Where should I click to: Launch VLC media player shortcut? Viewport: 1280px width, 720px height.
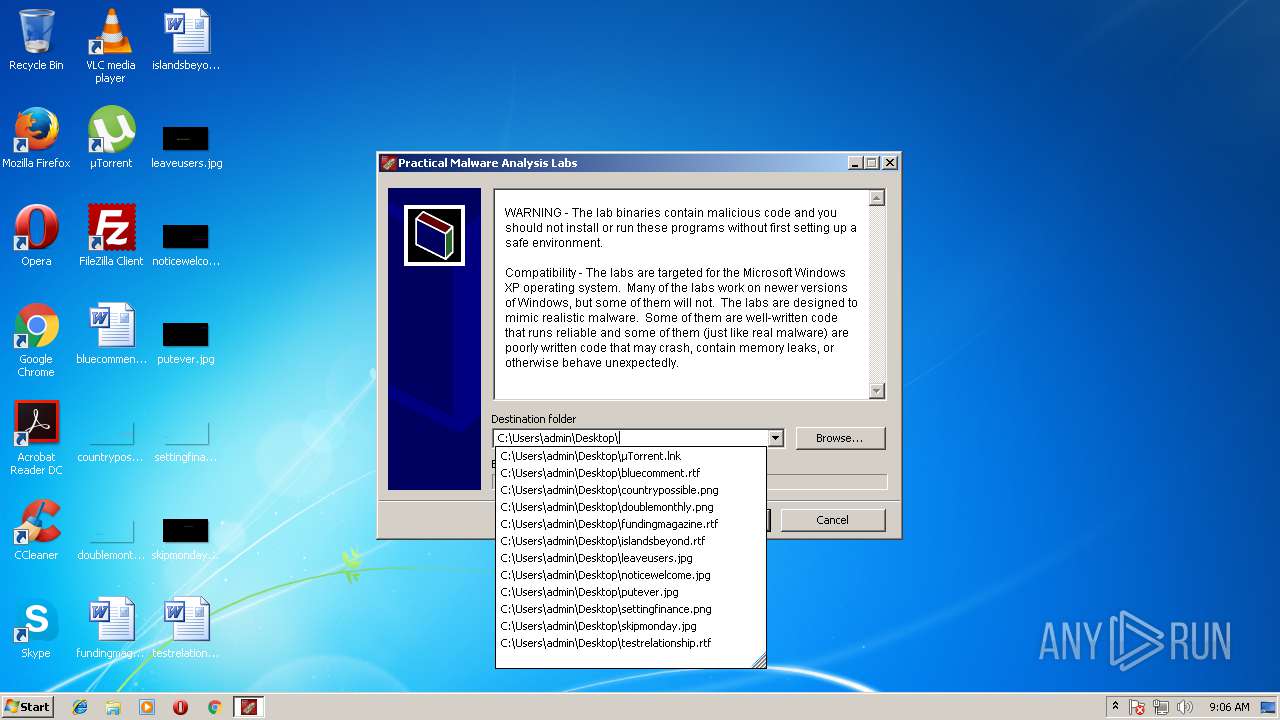point(110,46)
